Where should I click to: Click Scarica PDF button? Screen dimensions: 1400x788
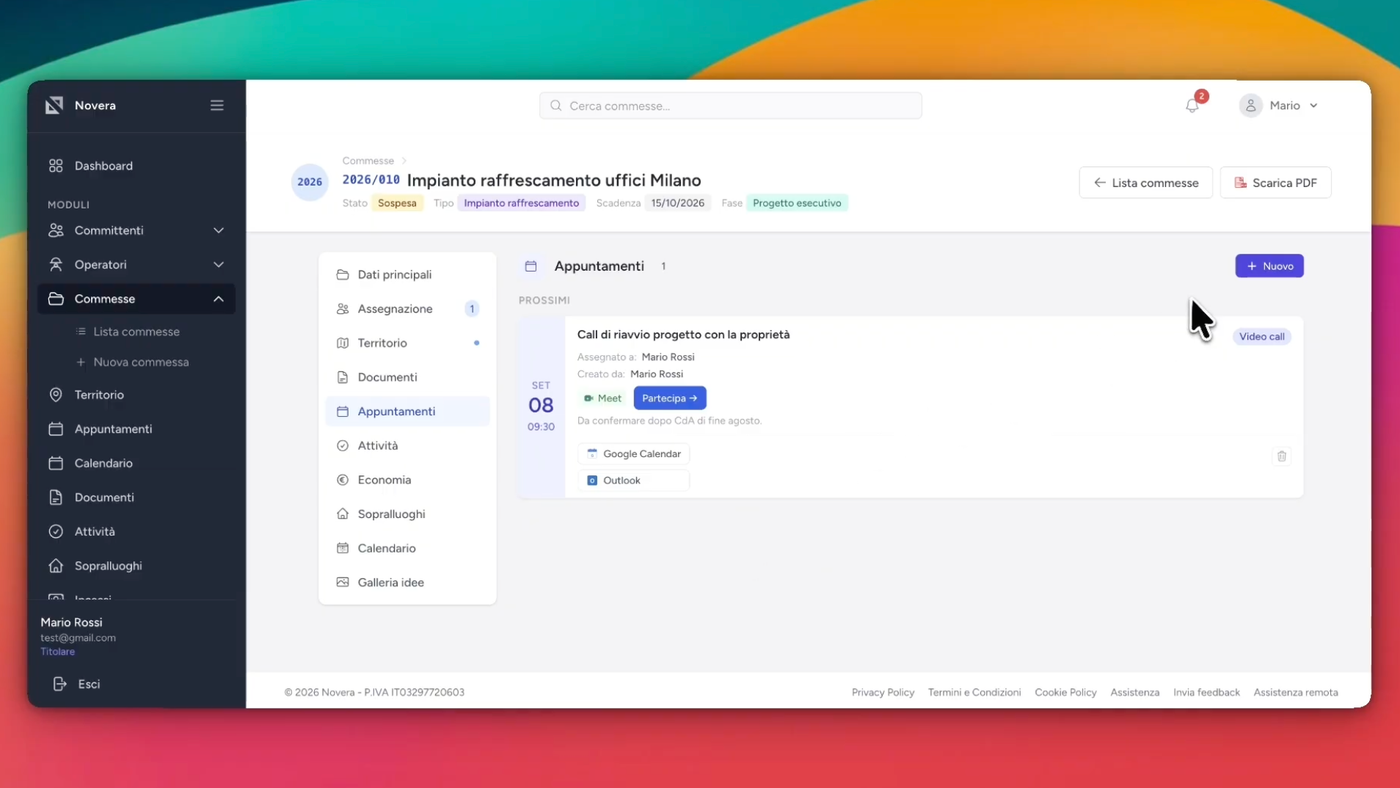(1275, 183)
